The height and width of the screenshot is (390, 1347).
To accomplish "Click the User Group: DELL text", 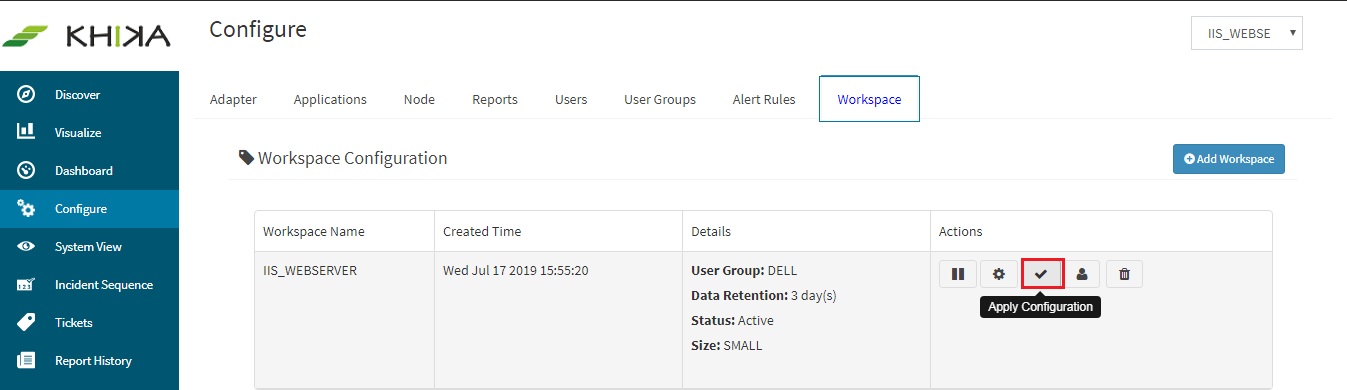I will 744,270.
